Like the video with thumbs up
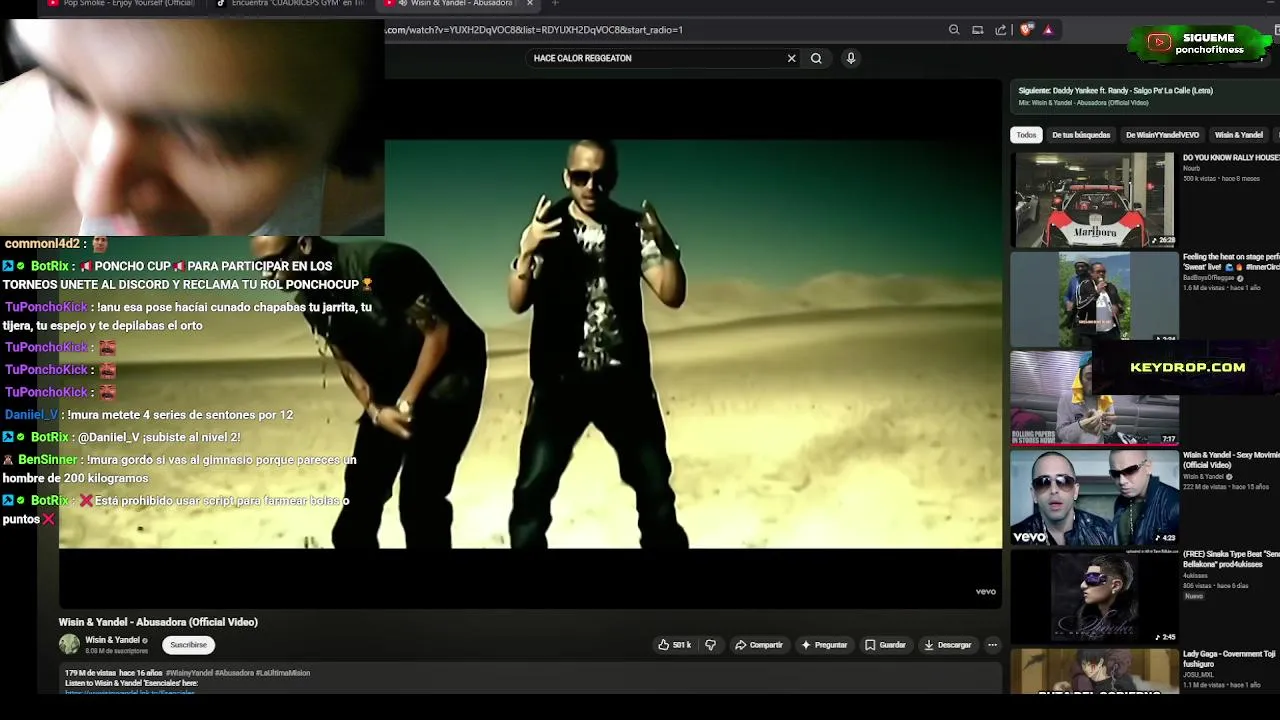The image size is (1280, 720). click(674, 645)
